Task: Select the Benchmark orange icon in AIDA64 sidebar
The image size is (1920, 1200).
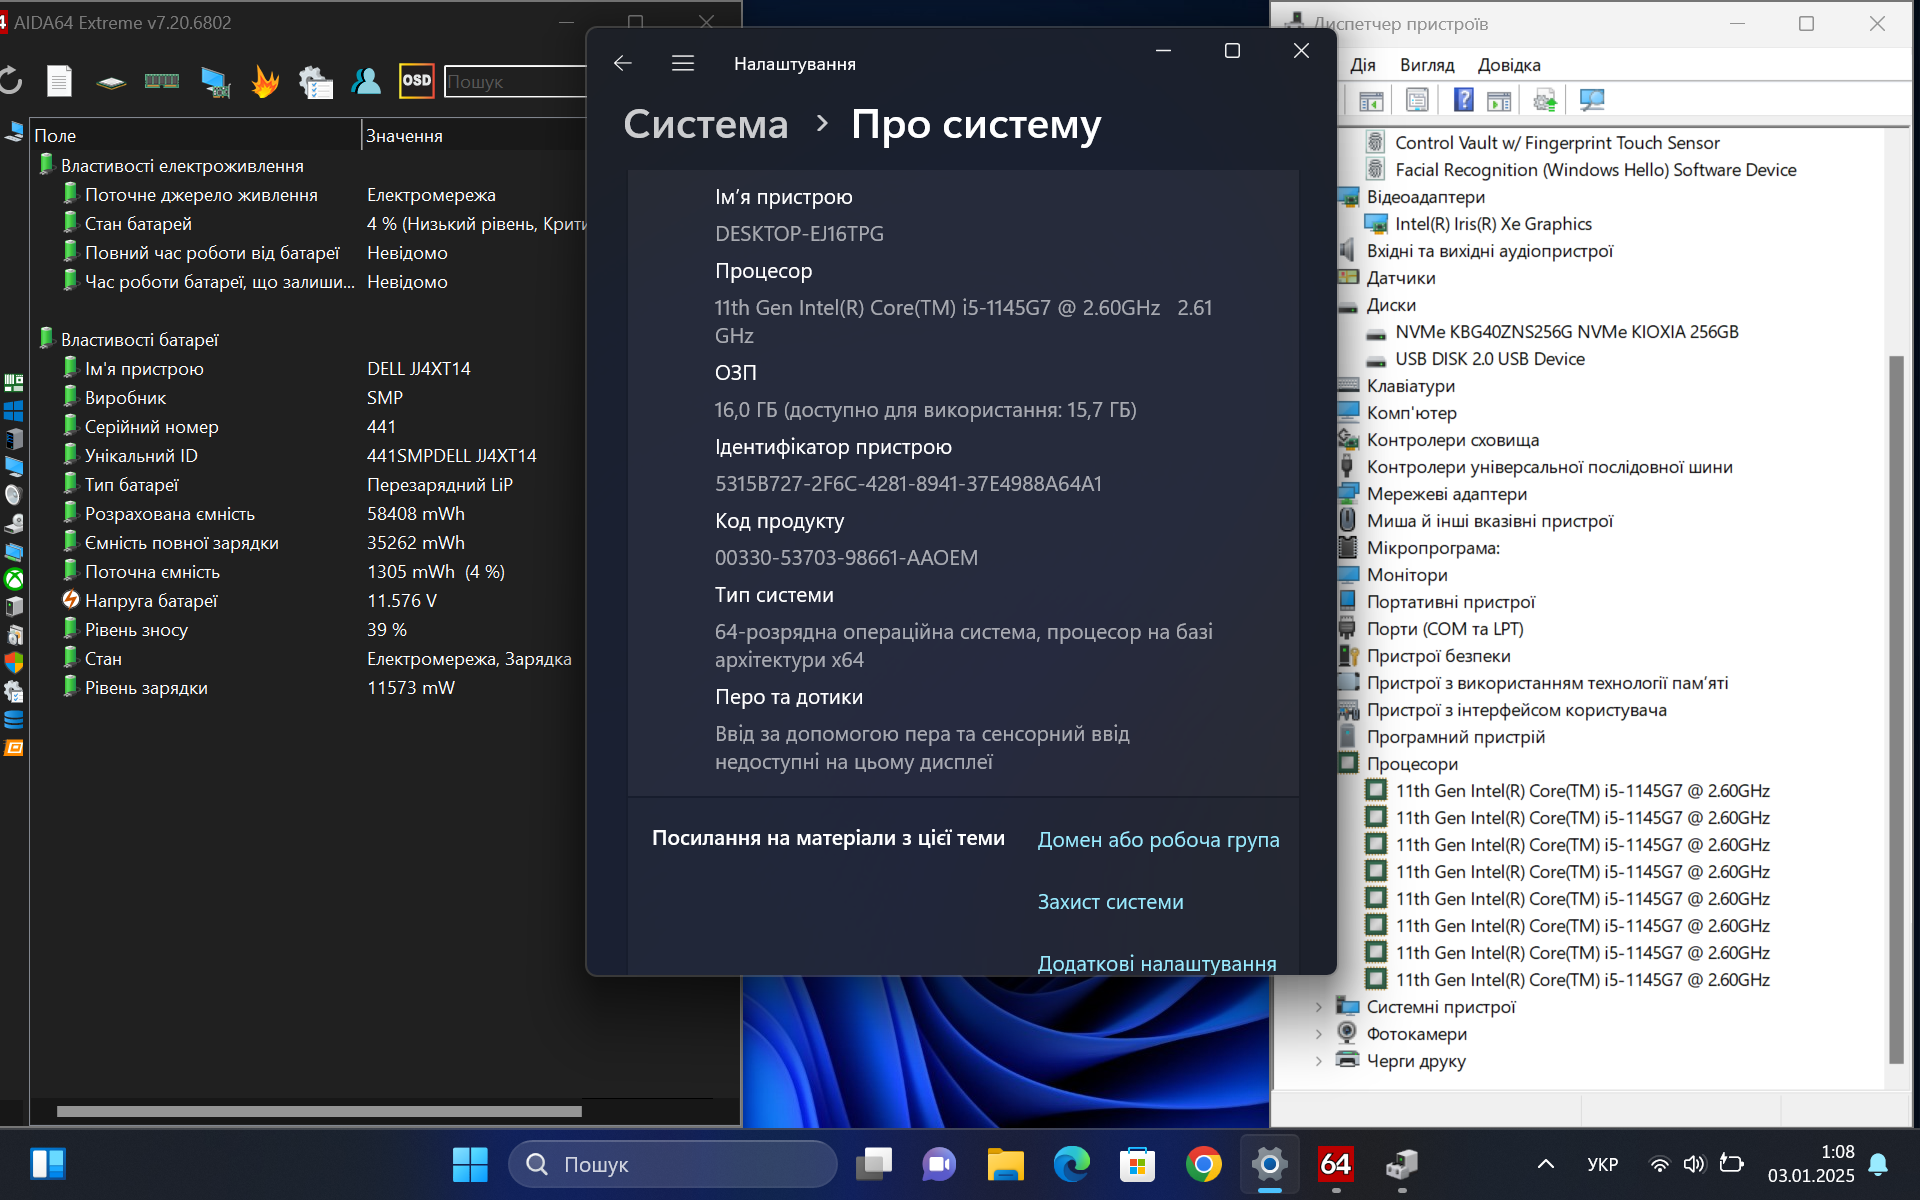Action: (x=14, y=747)
